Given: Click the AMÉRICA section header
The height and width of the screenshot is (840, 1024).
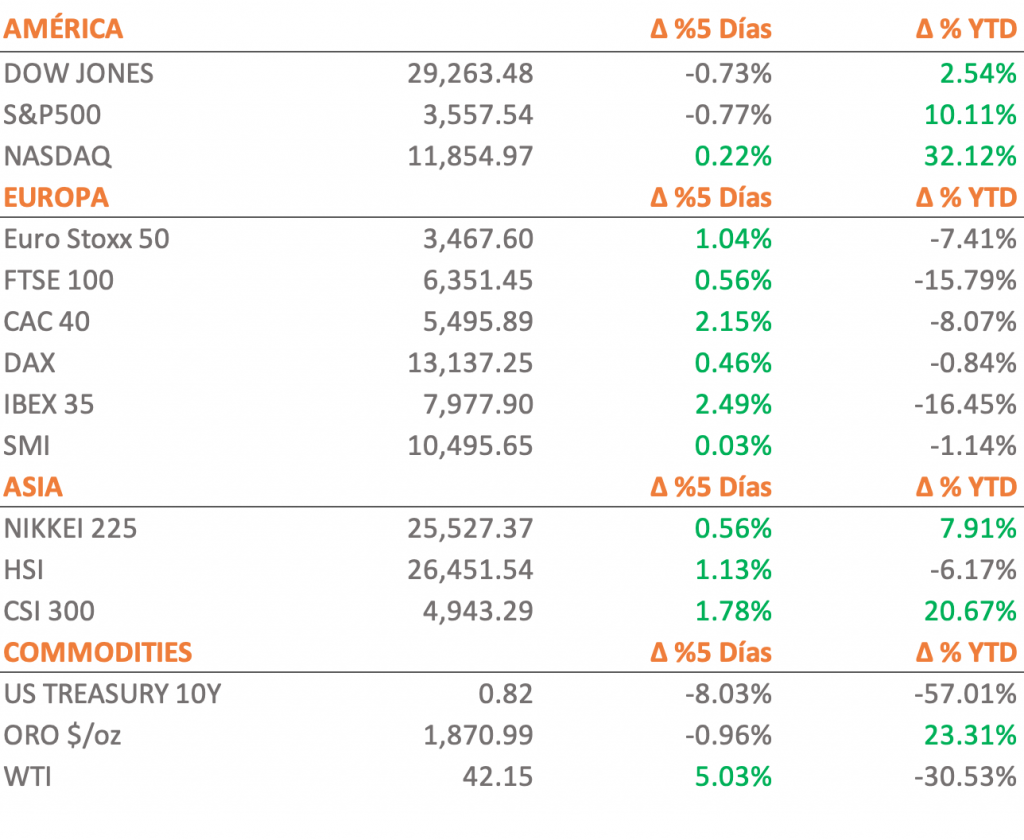Looking at the screenshot, I should coord(63,29).
